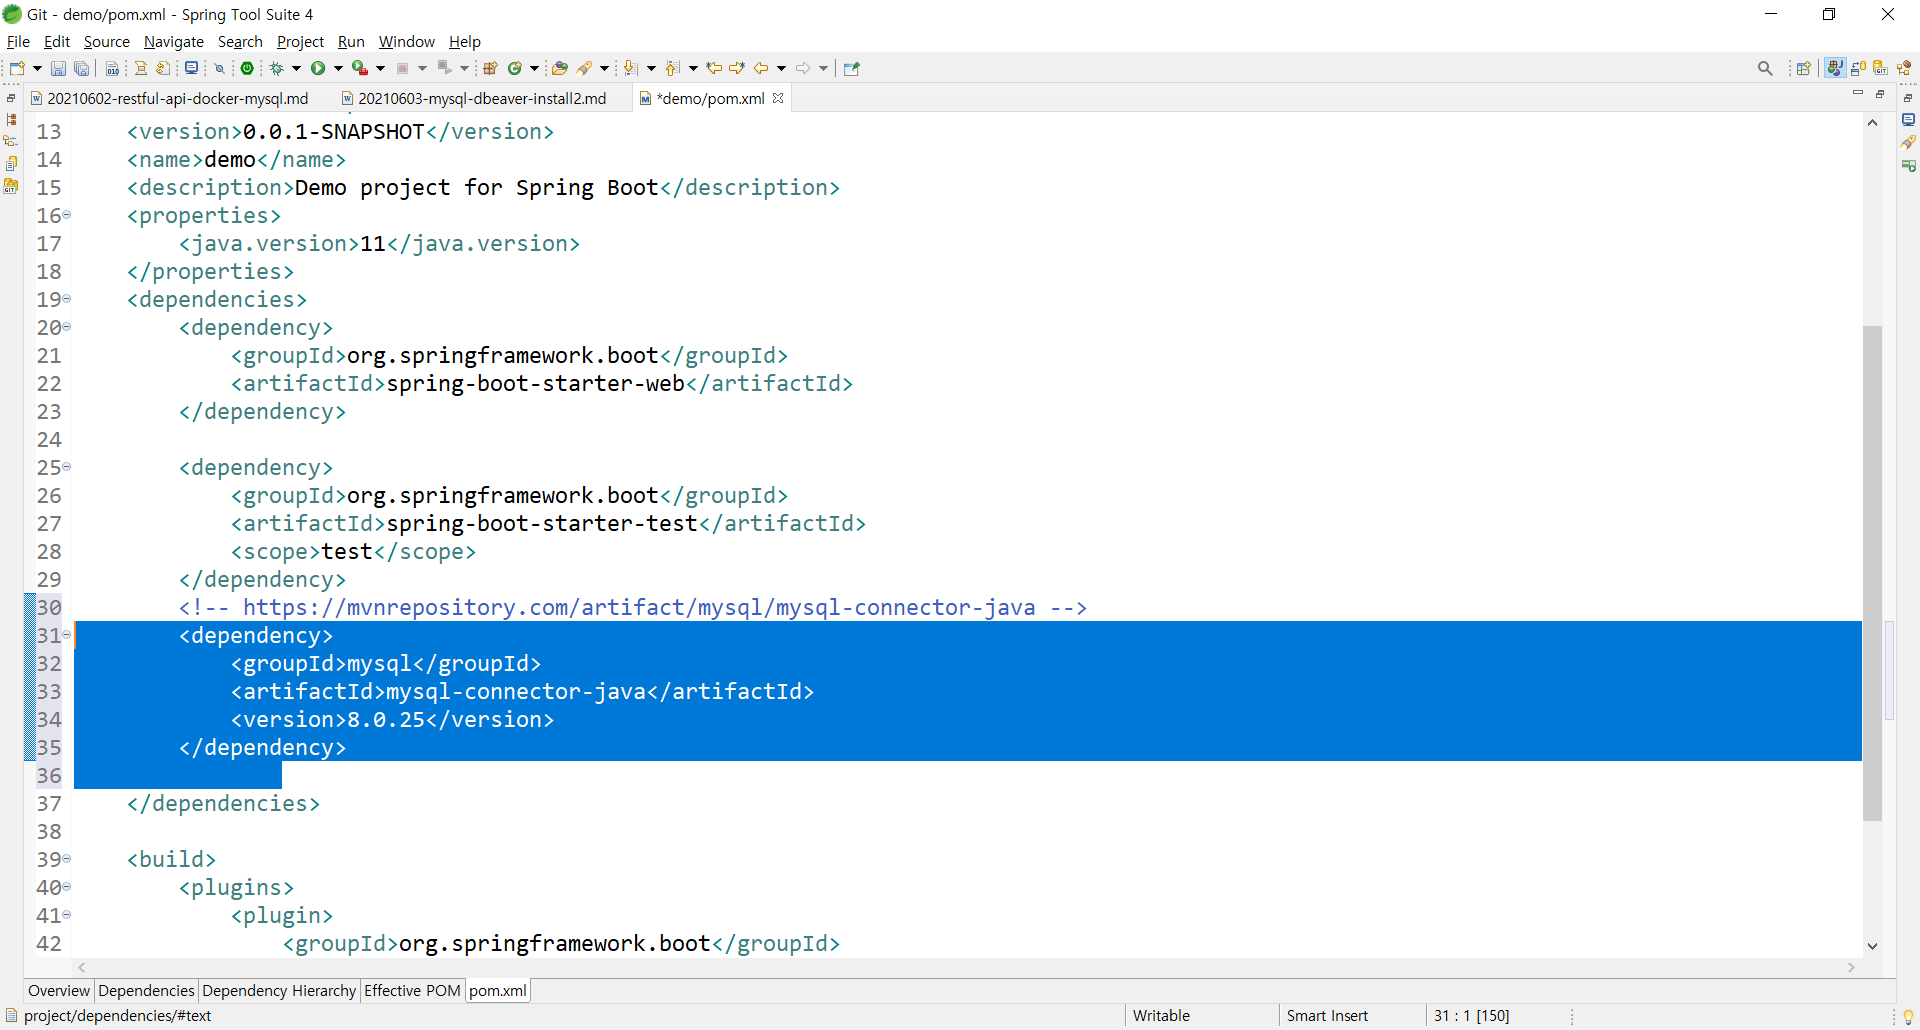
Task: Click the magnifier Quick Access search icon
Action: 1765,68
